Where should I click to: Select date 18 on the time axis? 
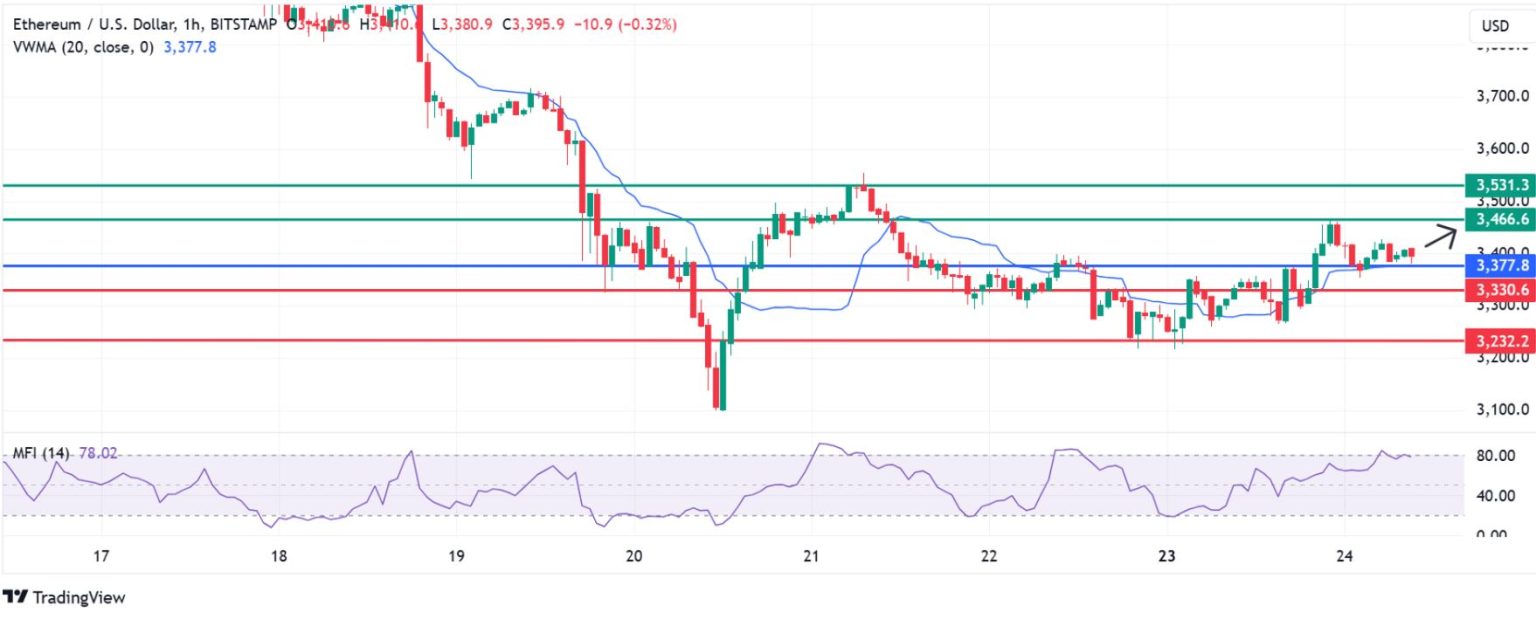click(279, 556)
